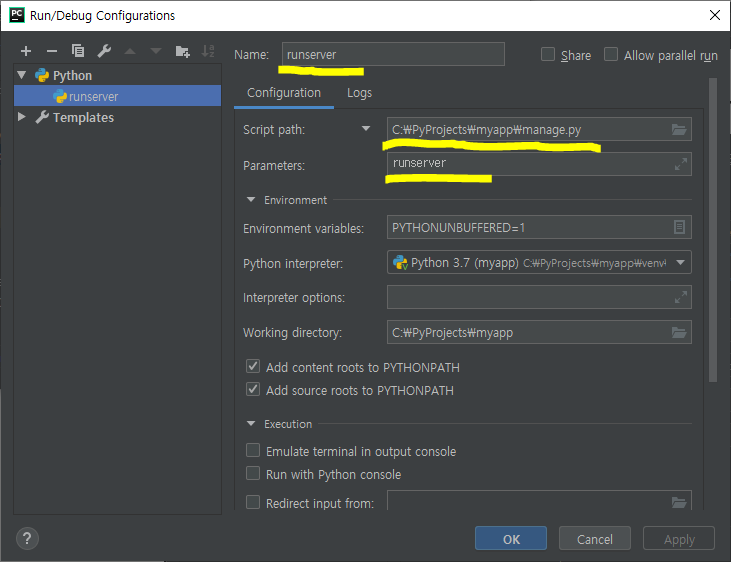Click the PyCharm logo in the title bar
Image resolution: width=731 pixels, height=562 pixels.
point(17,15)
